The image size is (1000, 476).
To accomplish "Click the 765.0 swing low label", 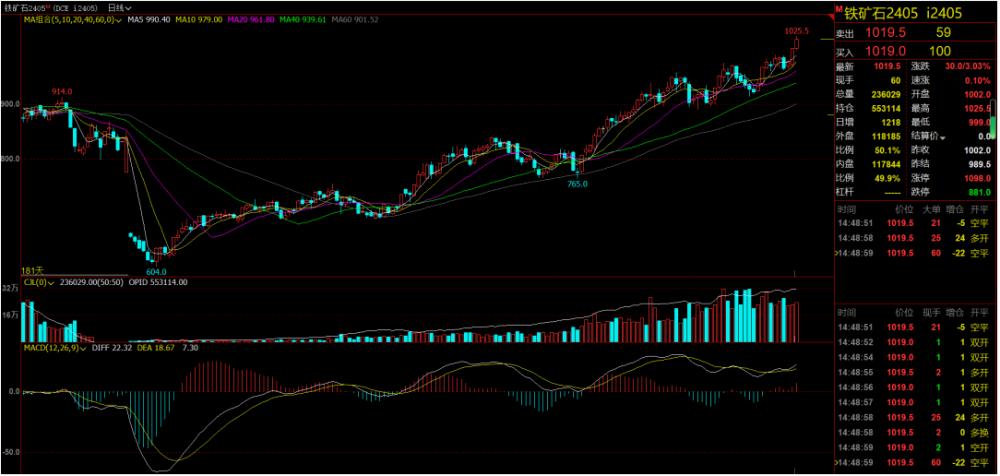I will click(577, 184).
